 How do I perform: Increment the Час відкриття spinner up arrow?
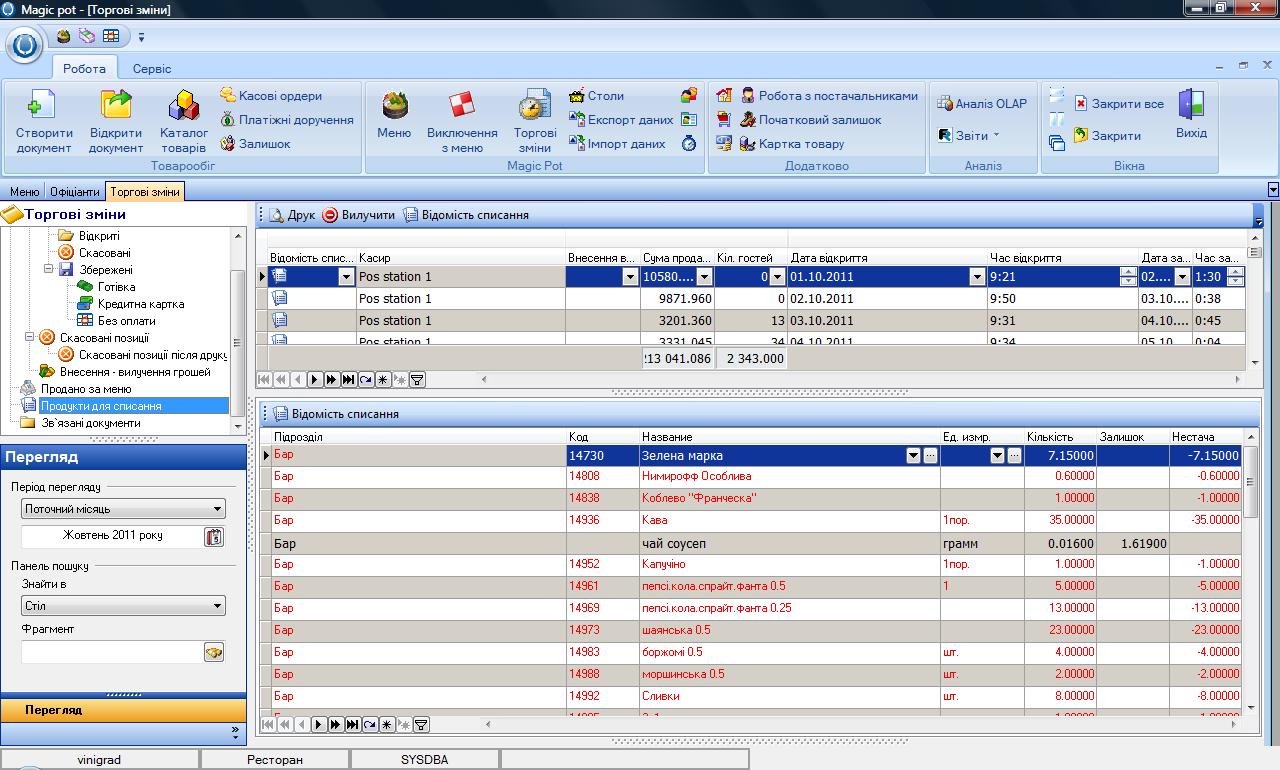coord(1128,272)
